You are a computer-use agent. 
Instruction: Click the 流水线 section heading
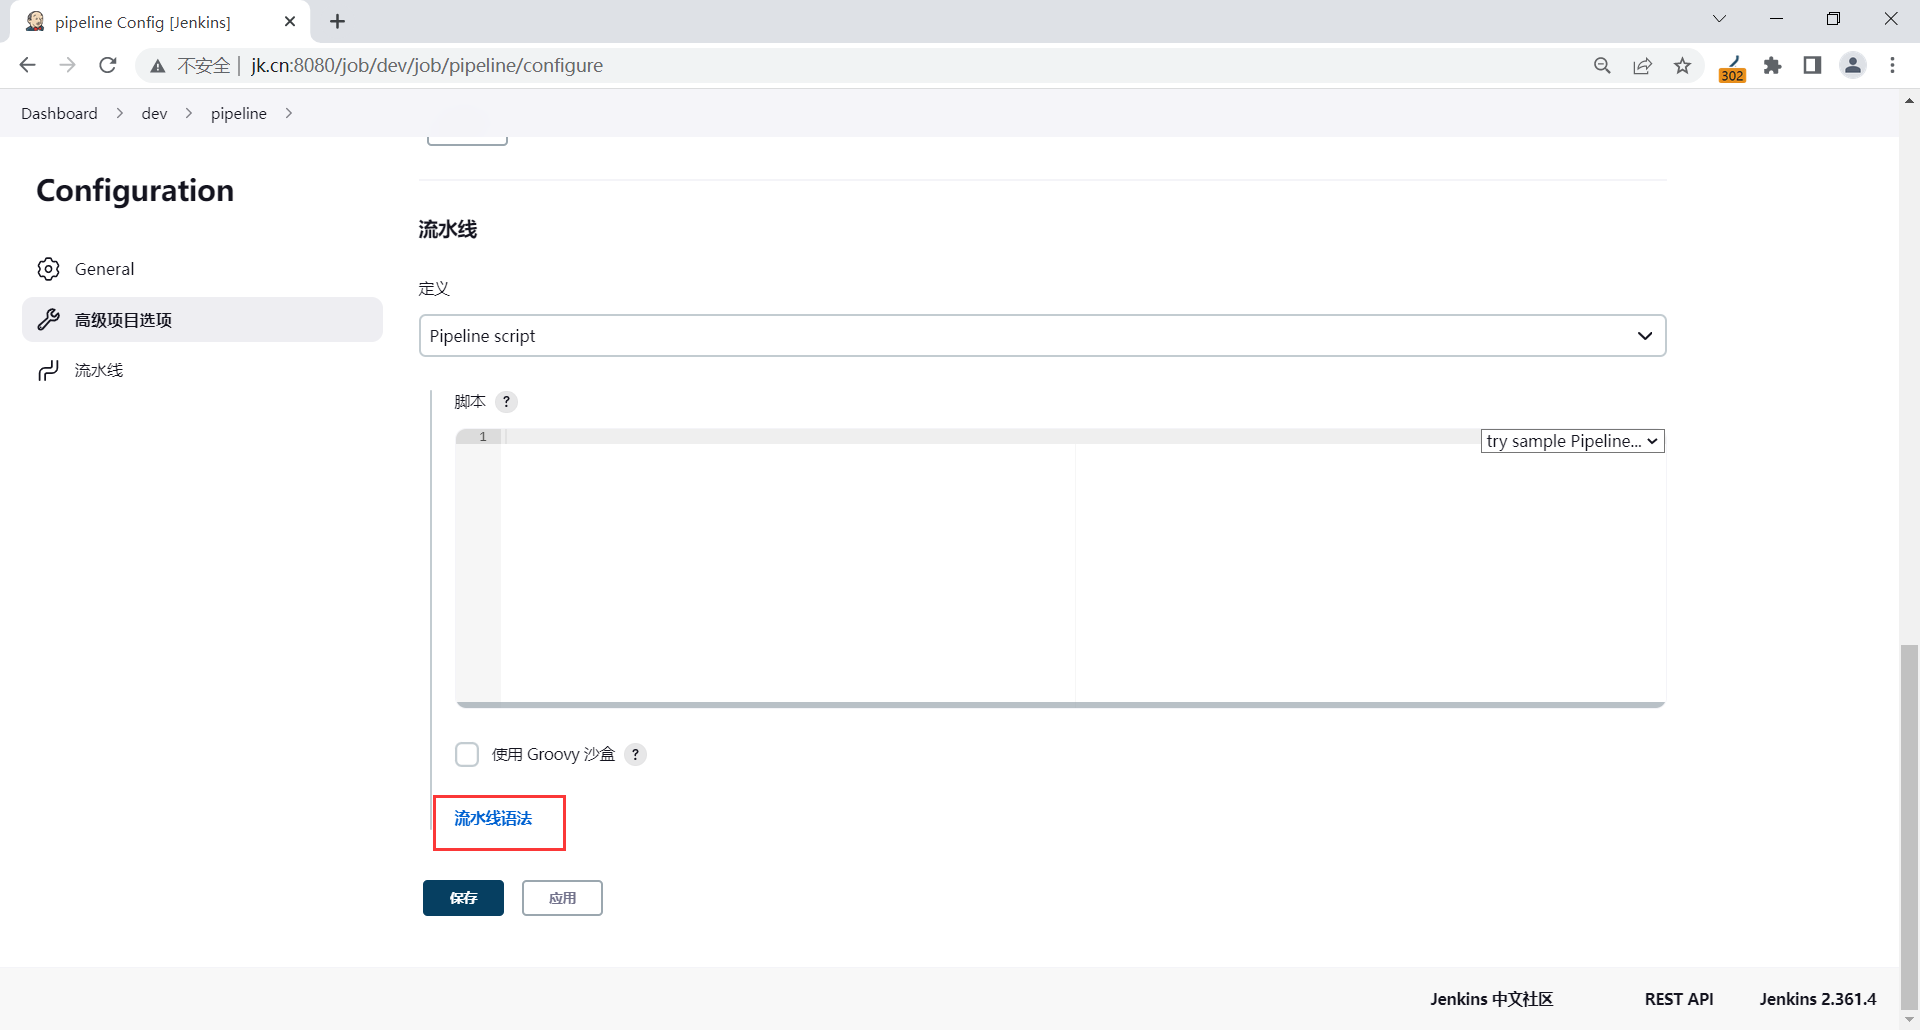click(448, 229)
